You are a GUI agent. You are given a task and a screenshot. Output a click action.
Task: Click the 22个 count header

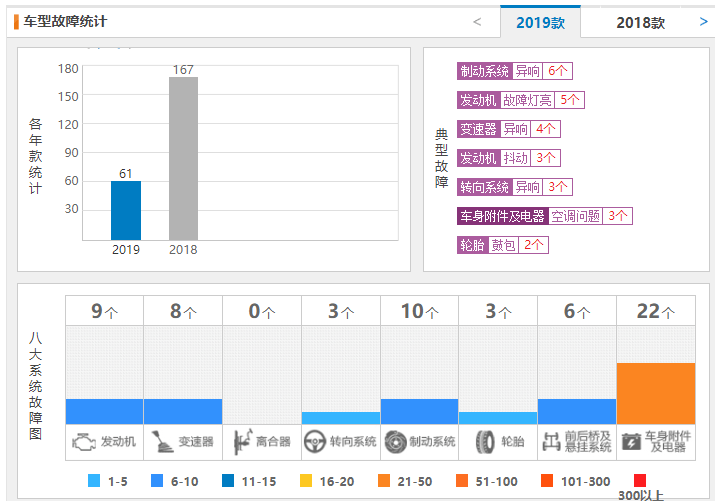point(656,311)
